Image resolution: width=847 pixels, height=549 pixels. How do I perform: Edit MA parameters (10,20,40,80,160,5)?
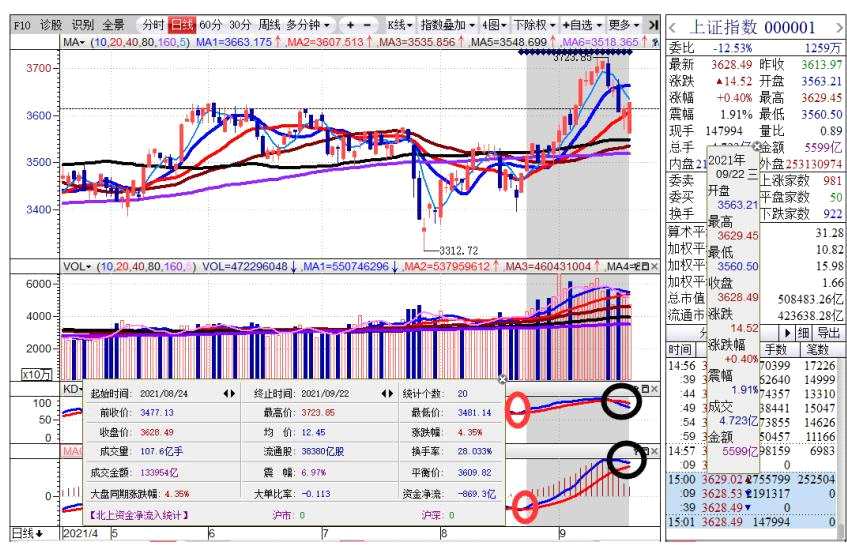(x=140, y=42)
